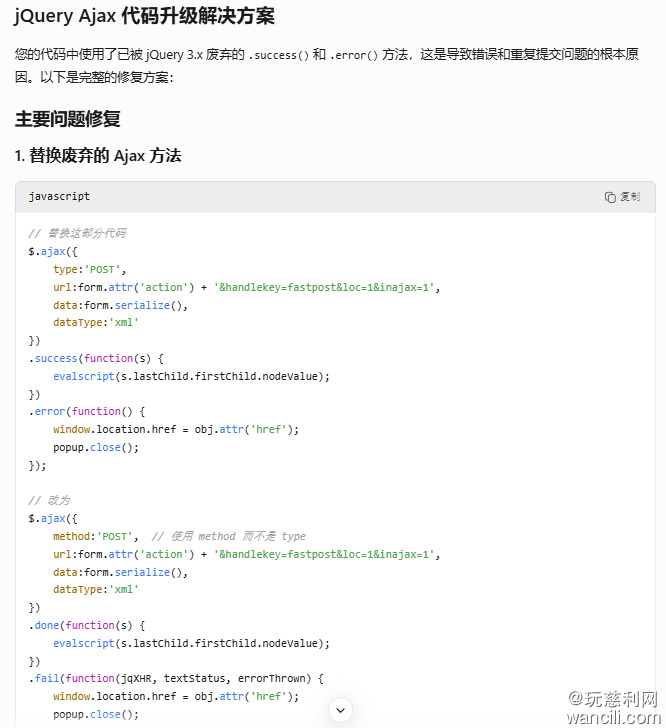Click inline code '.error()' in the intro paragraph
This screenshot has height=728, width=666.
coord(354,55)
